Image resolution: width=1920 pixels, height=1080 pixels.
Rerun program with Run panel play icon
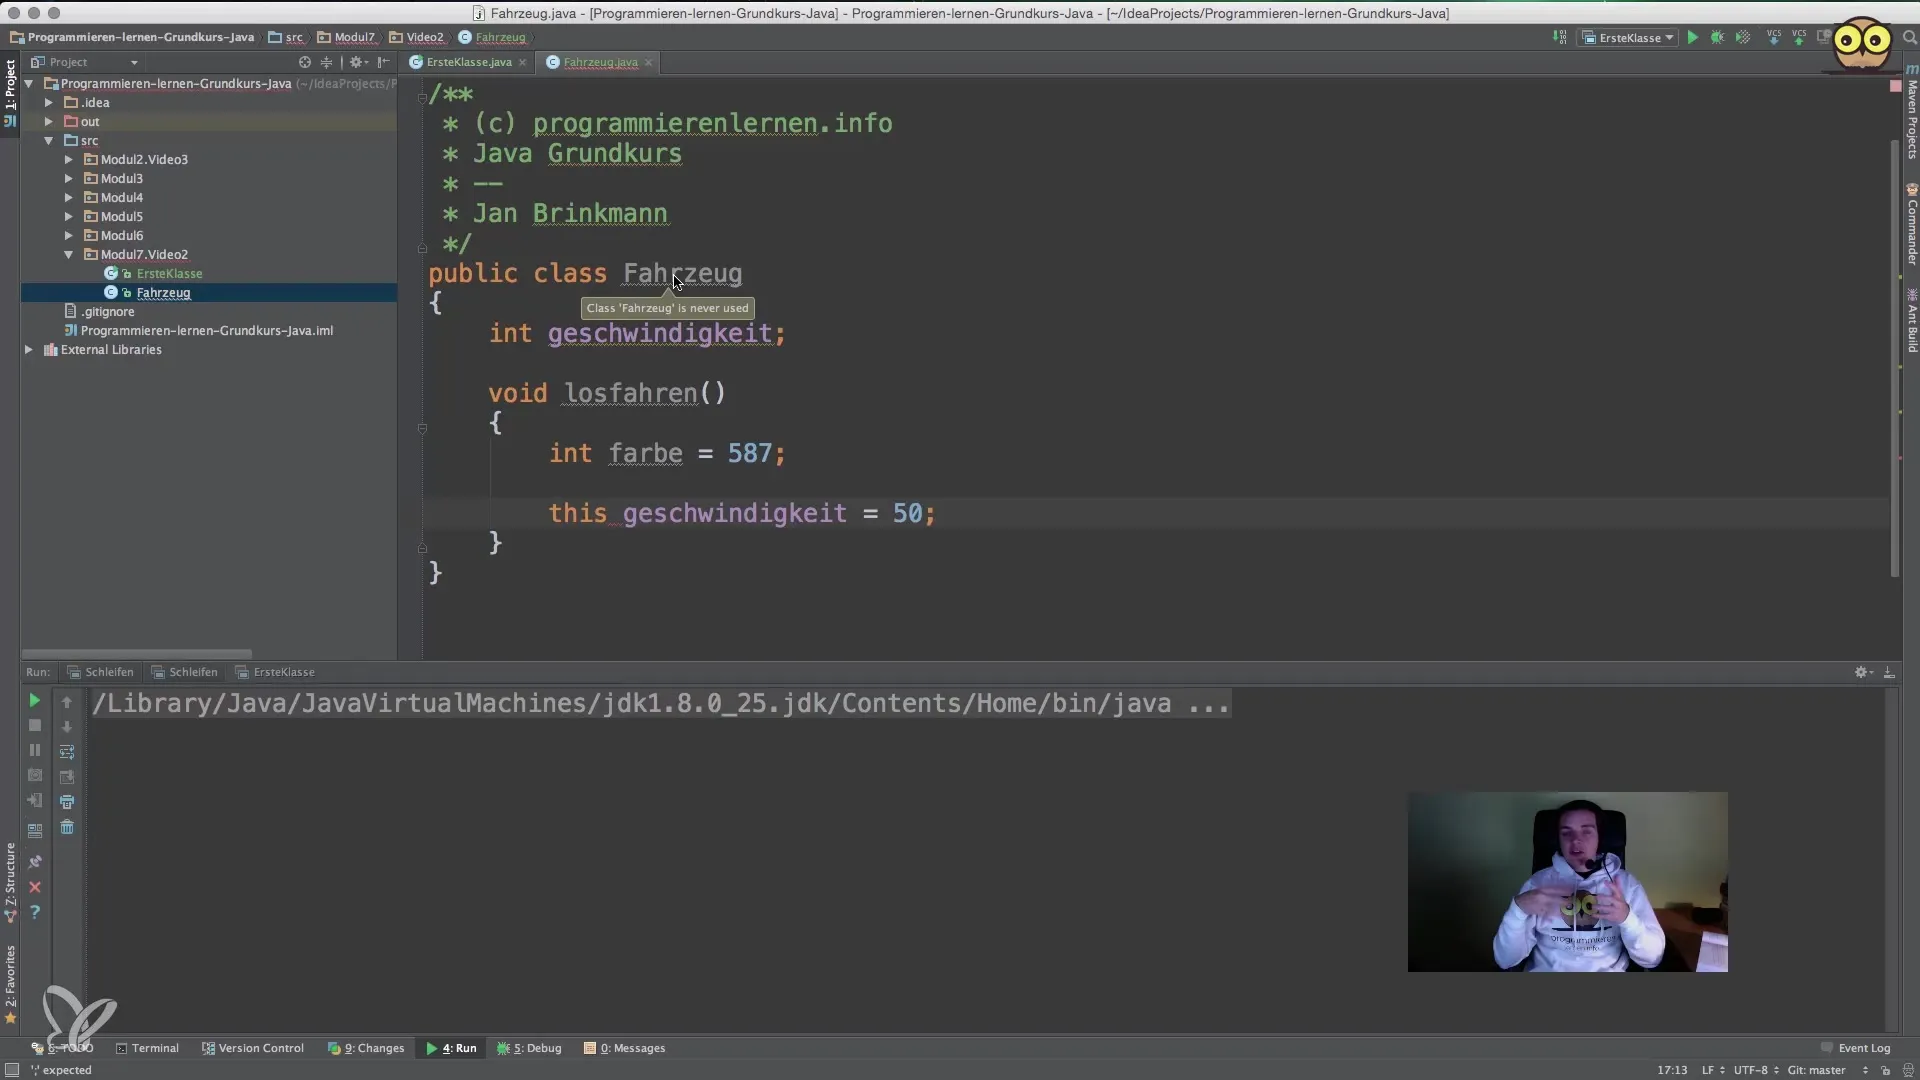tap(34, 701)
